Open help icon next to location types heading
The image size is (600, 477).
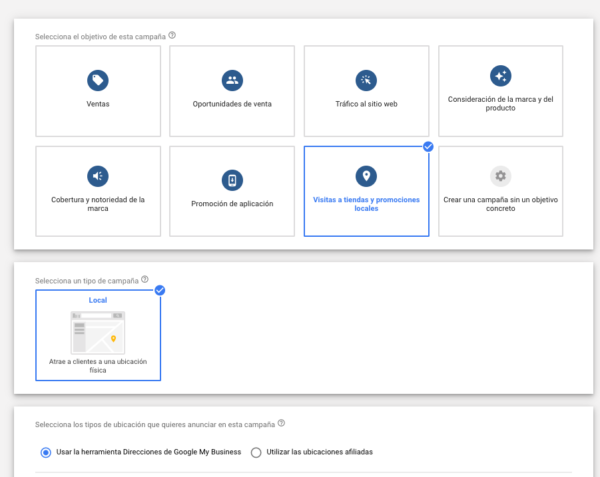click(281, 423)
